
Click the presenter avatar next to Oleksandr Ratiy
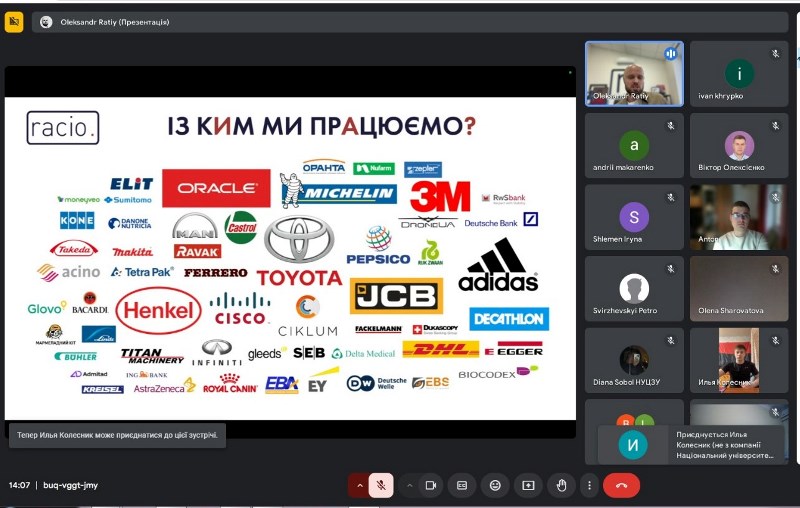coord(46,22)
